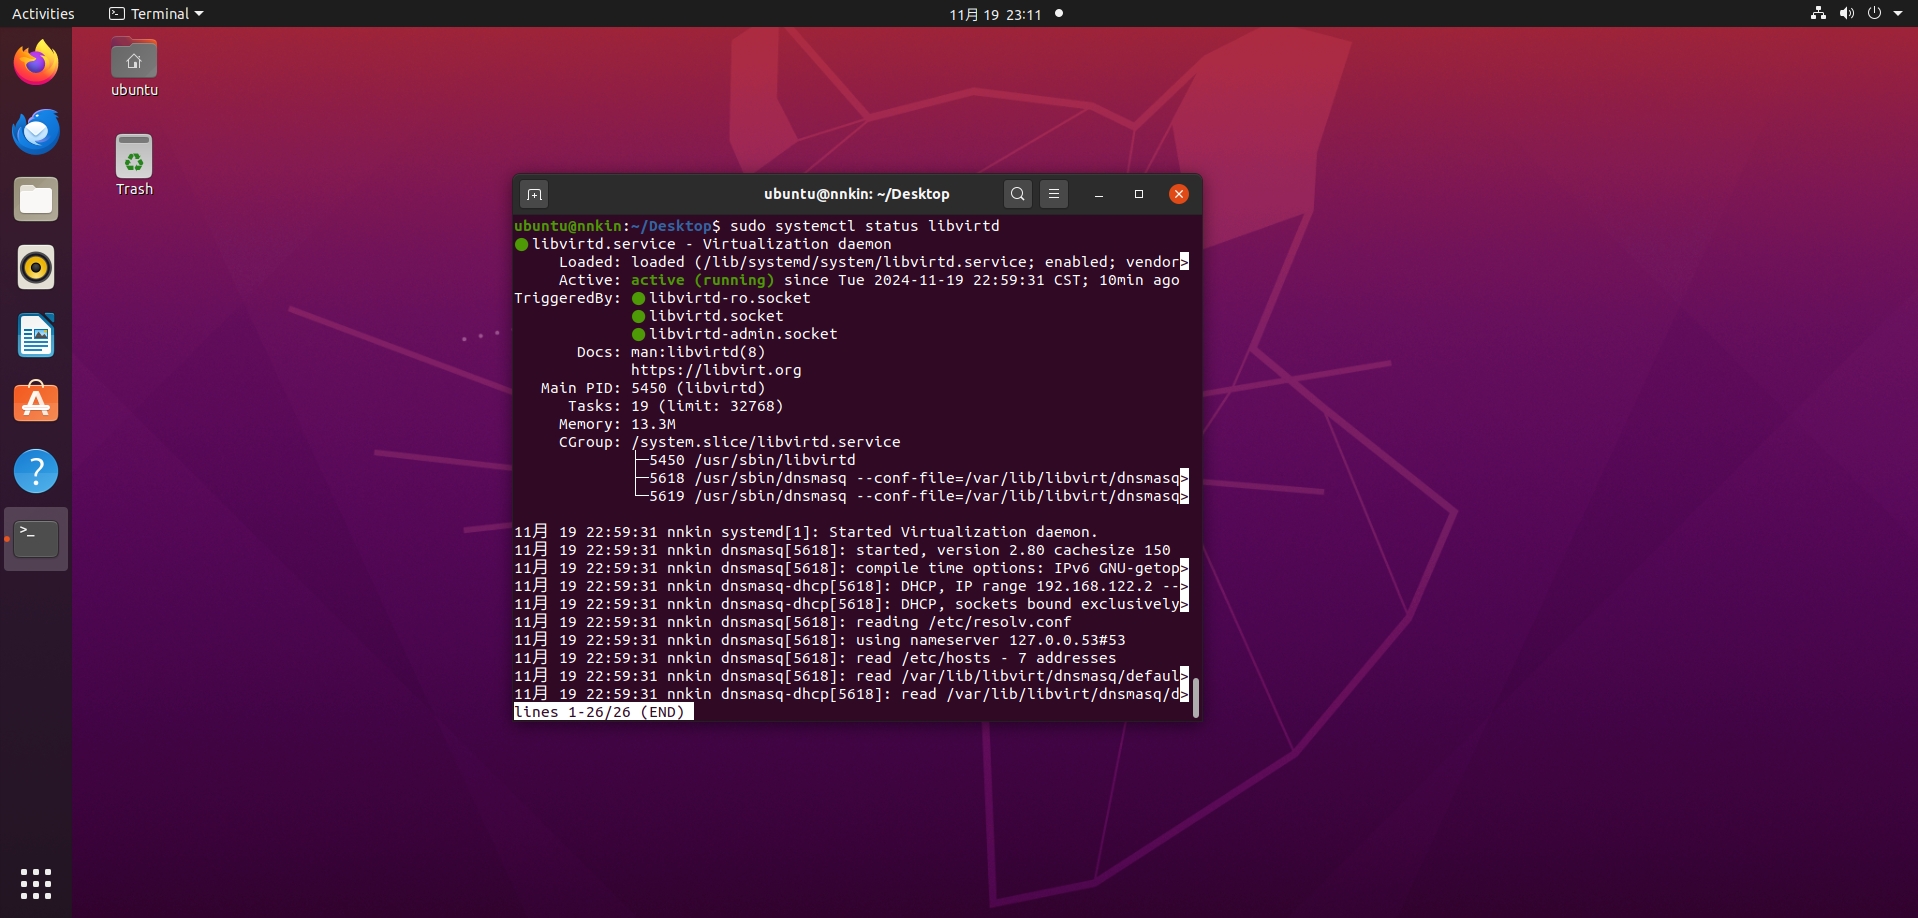The height and width of the screenshot is (918, 1918).
Task: Click the volume icon in top bar
Action: point(1846,14)
